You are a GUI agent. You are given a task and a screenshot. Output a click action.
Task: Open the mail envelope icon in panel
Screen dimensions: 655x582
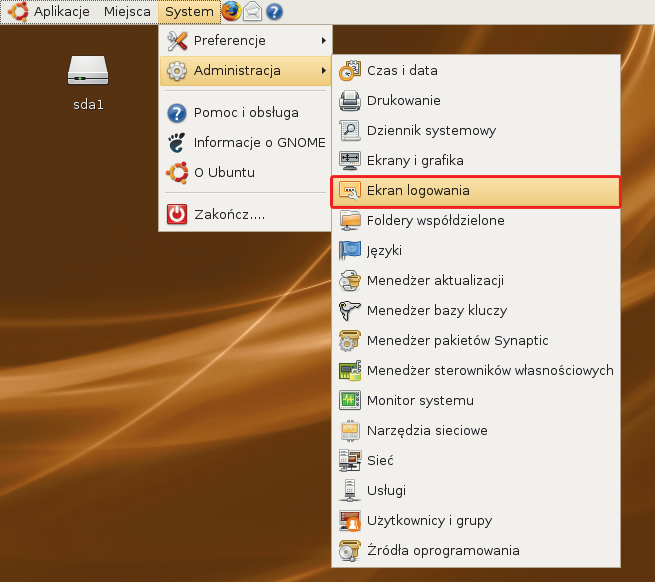pos(253,12)
